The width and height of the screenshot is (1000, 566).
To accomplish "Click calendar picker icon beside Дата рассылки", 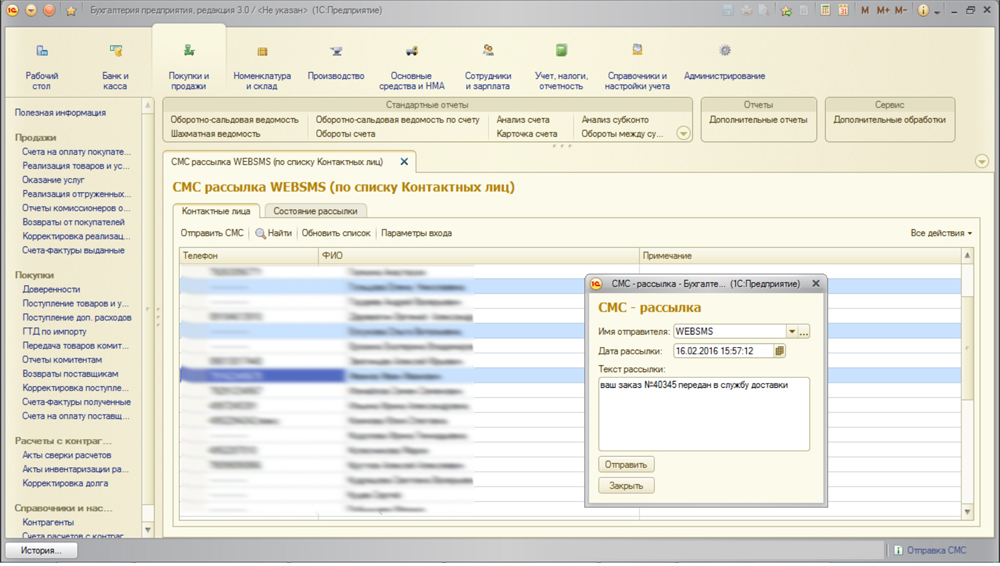I will pyautogui.click(x=779, y=350).
